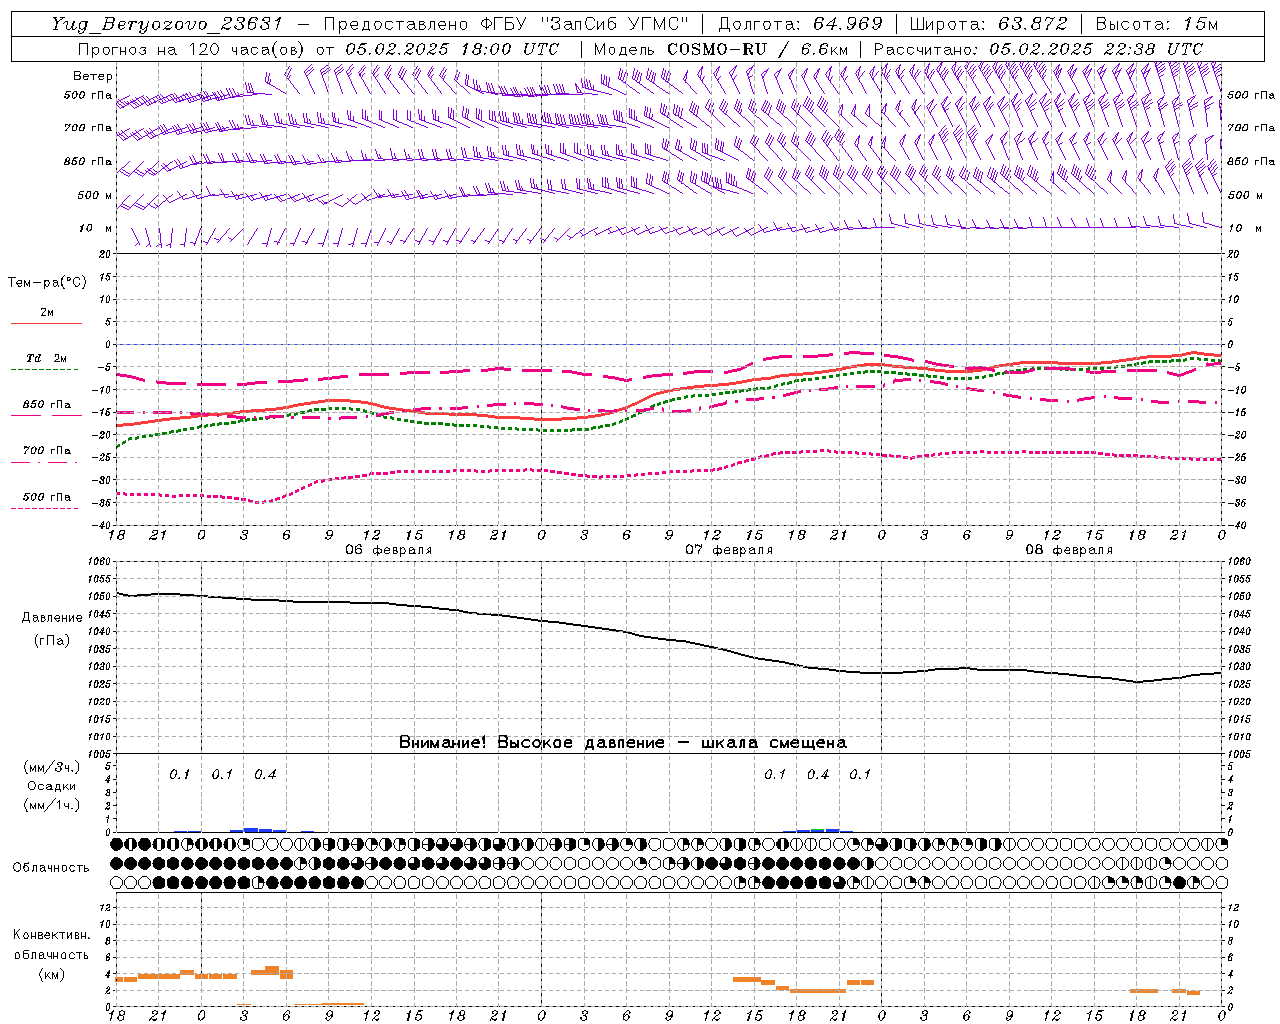The width and height of the screenshot is (1280, 1024).
Task: Click the Модель COSMO-RU / 6.6км text
Action: tap(721, 49)
